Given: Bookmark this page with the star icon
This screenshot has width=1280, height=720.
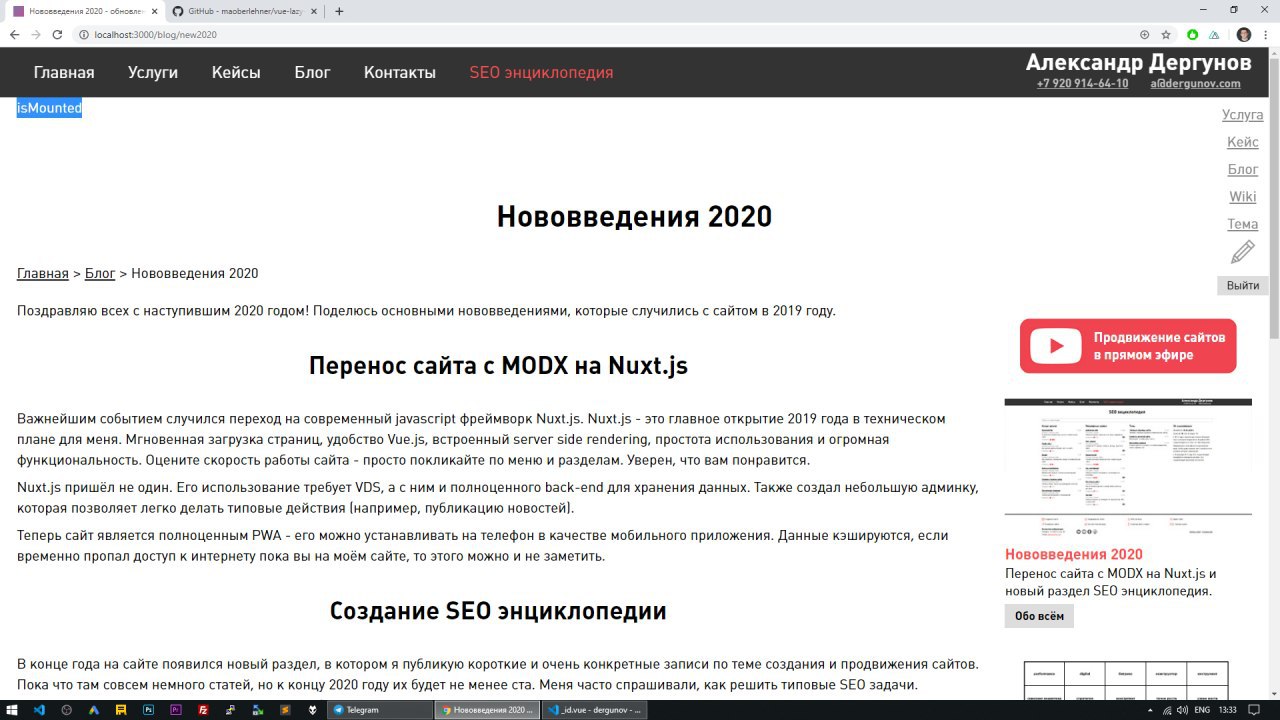Looking at the screenshot, I should coord(1166,34).
